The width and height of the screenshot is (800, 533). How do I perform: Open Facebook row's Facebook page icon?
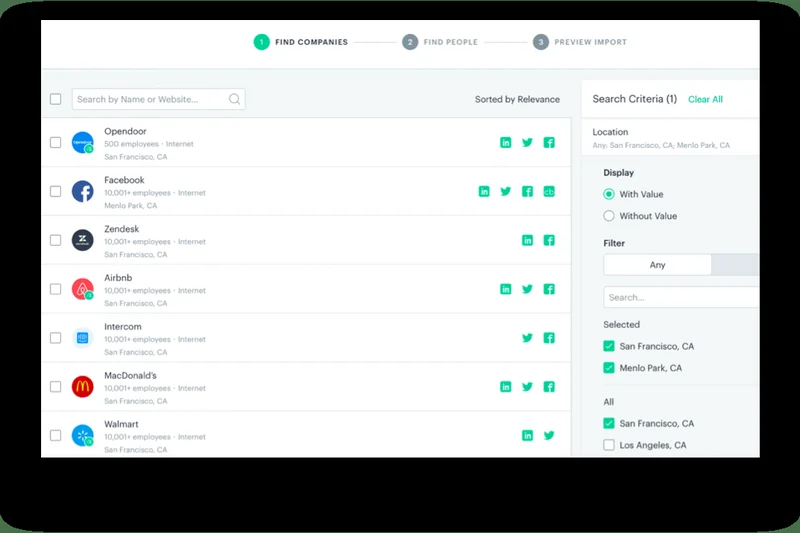pos(527,192)
